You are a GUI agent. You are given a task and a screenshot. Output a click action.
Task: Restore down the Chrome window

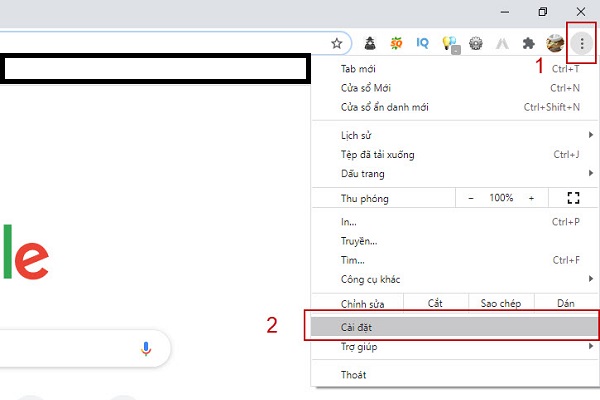click(x=543, y=12)
